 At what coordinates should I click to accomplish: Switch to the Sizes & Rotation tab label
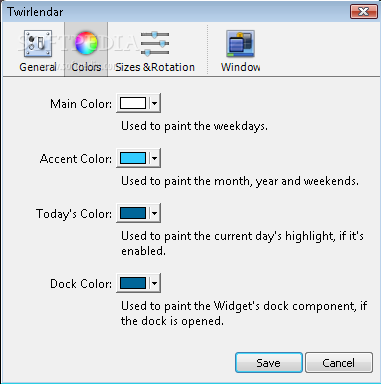click(x=155, y=67)
